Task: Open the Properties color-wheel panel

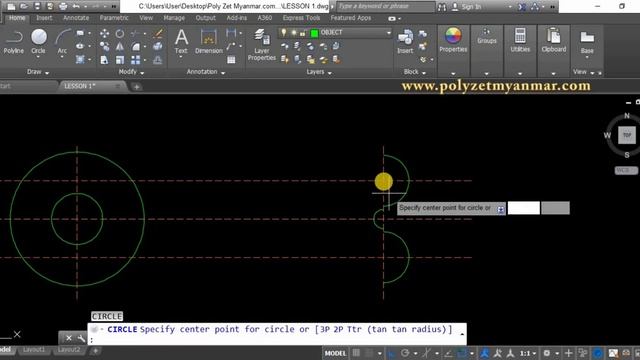Action: [453, 40]
